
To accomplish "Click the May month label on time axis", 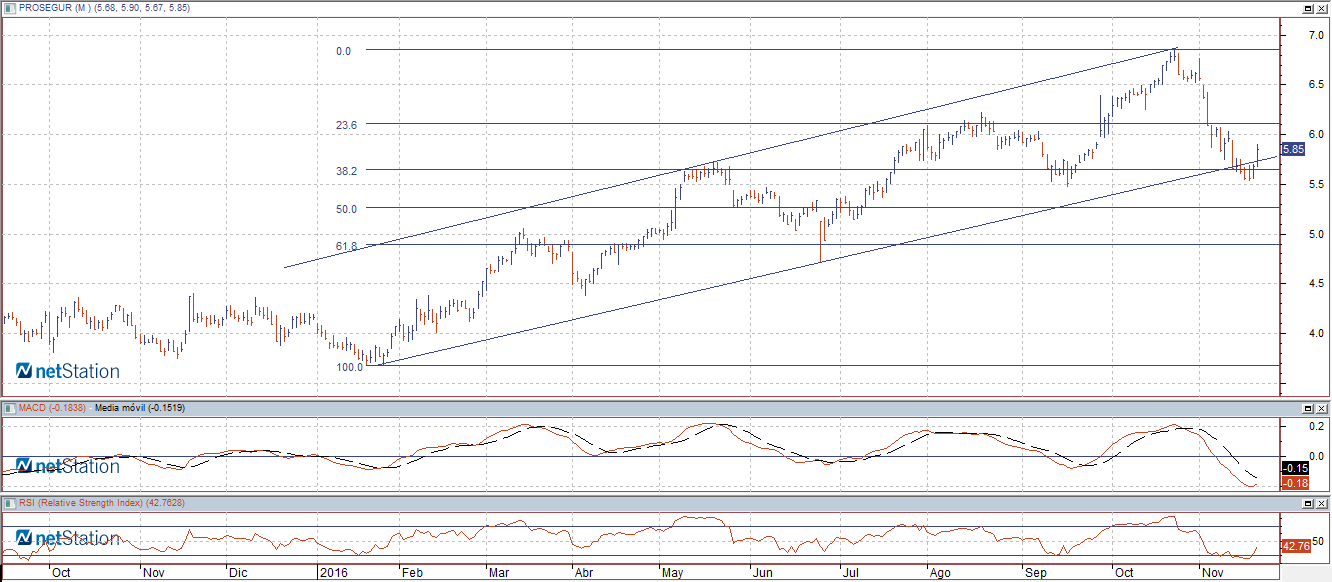I will tap(673, 574).
